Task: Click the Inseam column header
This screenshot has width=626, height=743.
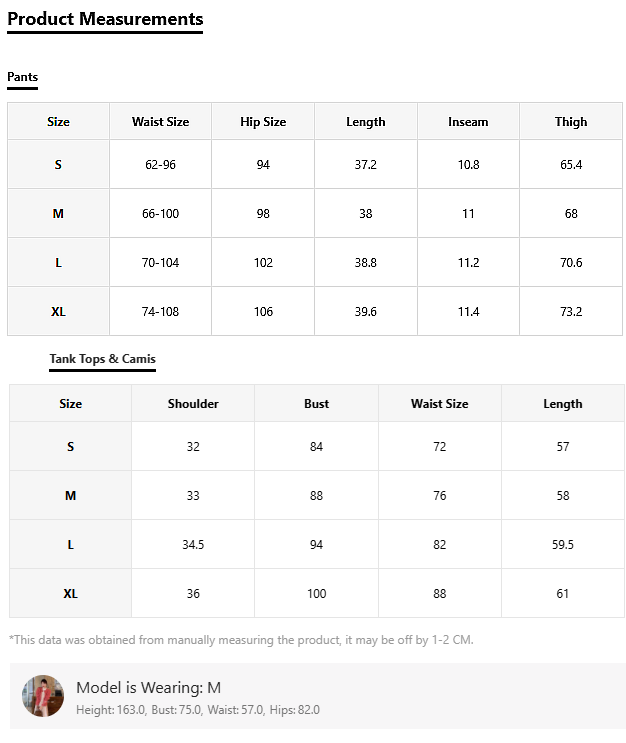Action: coord(468,122)
